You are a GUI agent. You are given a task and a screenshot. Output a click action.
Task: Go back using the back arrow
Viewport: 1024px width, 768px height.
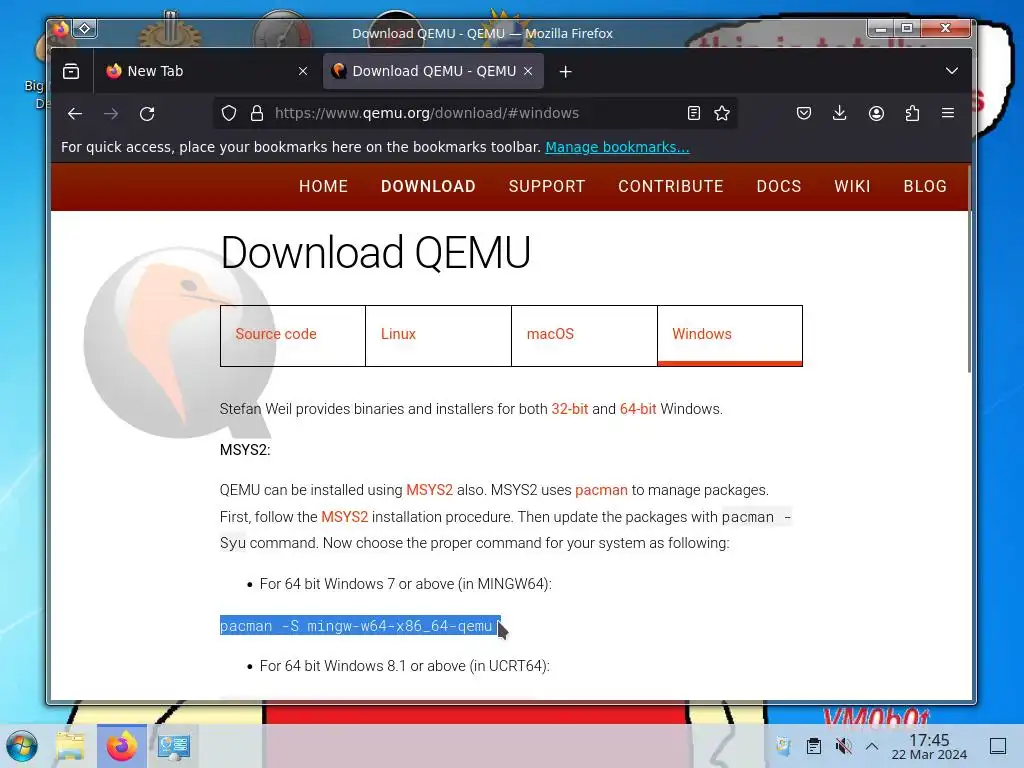pyautogui.click(x=75, y=114)
